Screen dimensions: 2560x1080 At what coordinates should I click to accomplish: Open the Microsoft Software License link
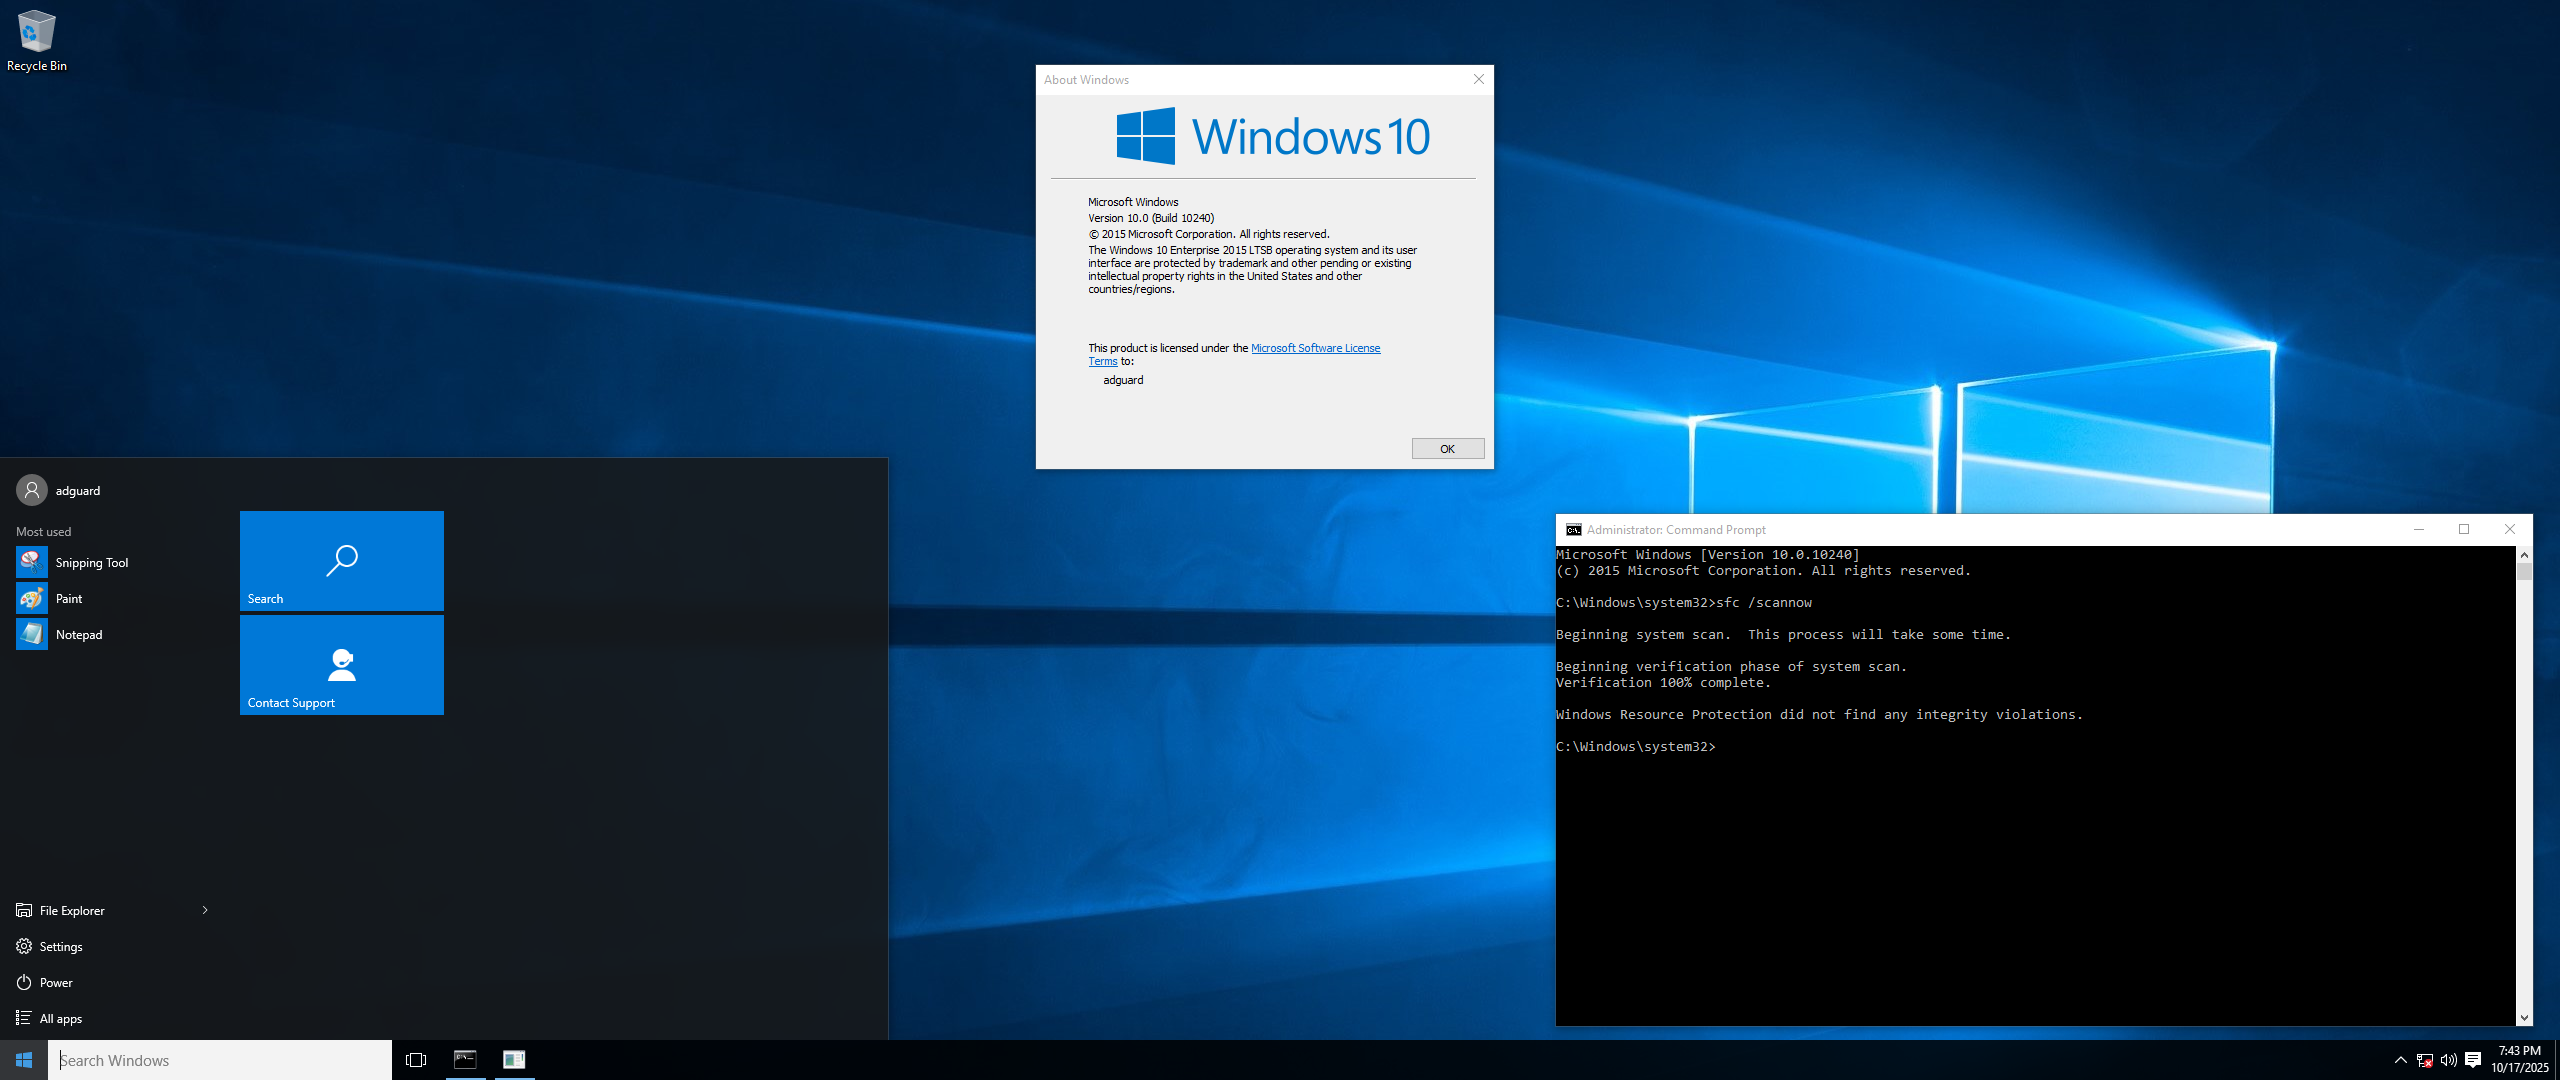pos(1315,348)
